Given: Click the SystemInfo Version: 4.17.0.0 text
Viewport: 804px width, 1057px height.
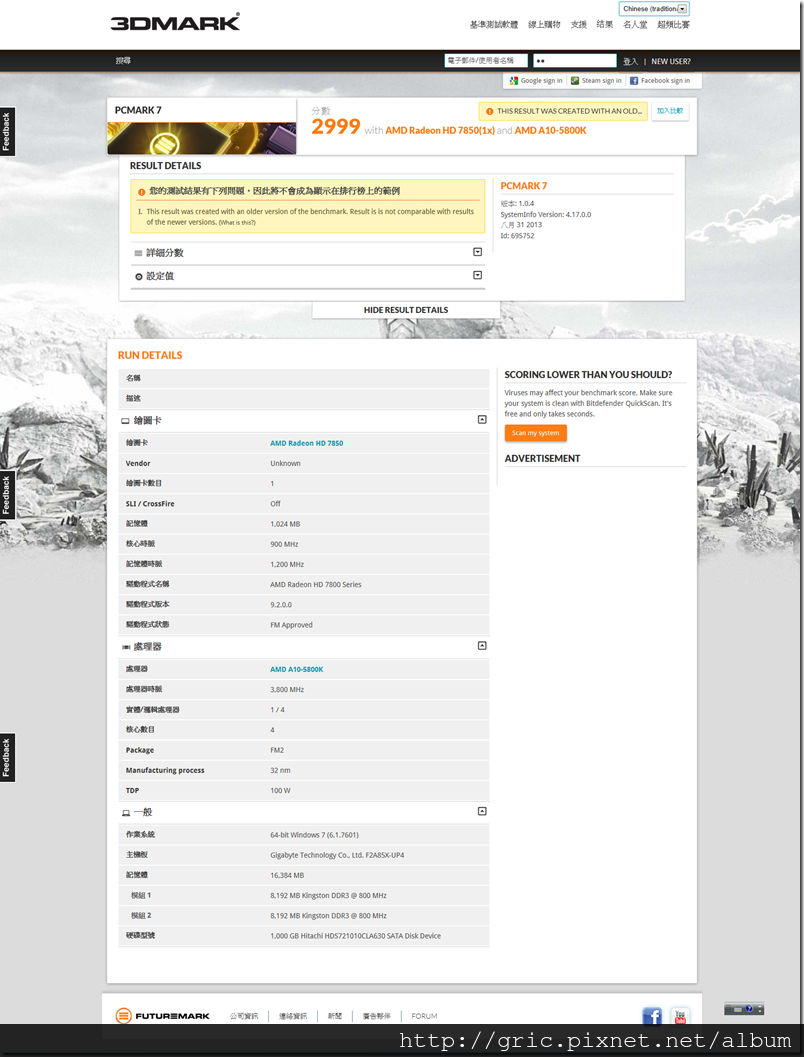Looking at the screenshot, I should pyautogui.click(x=546, y=214).
